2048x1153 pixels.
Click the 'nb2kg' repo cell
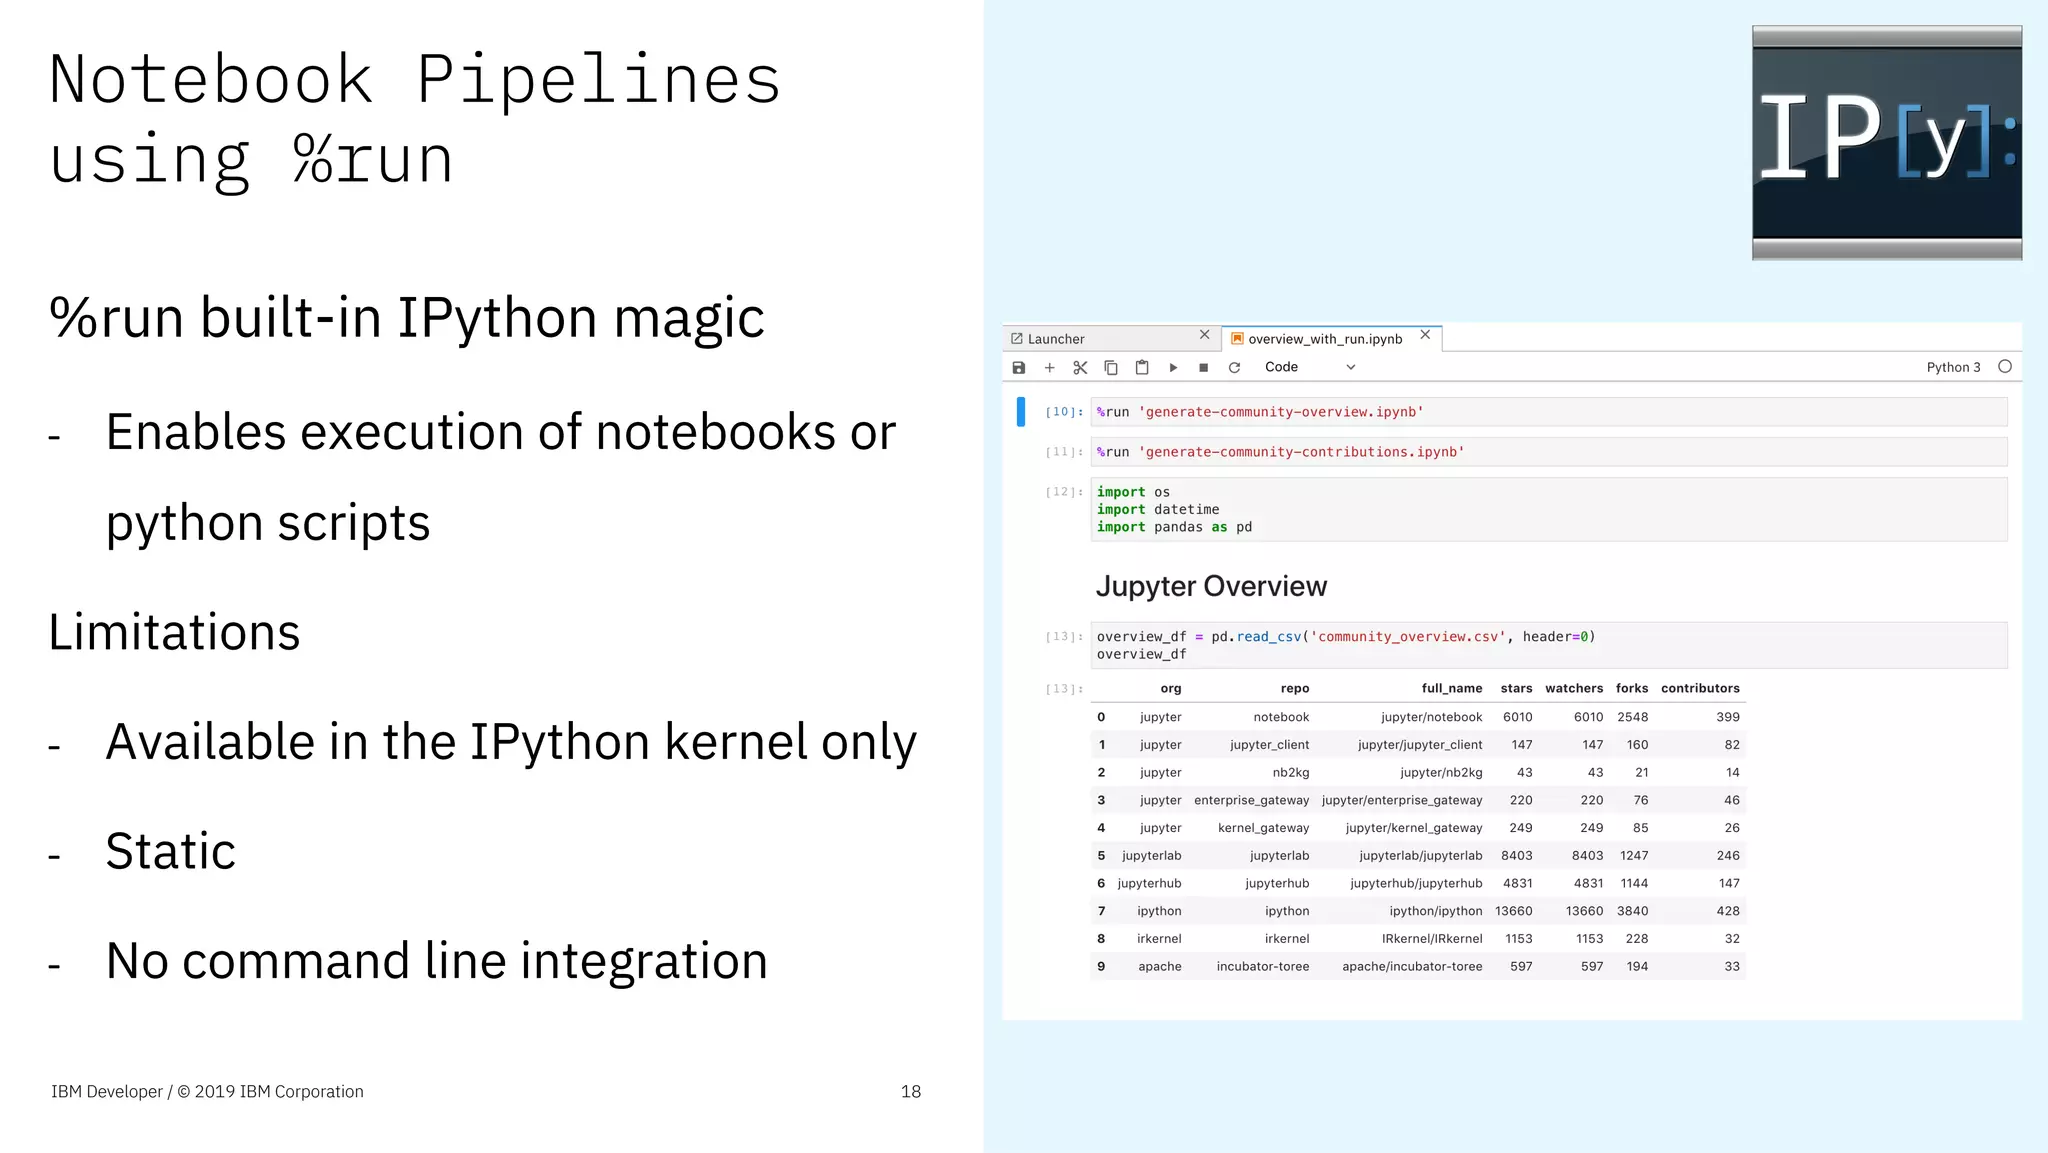[1291, 772]
